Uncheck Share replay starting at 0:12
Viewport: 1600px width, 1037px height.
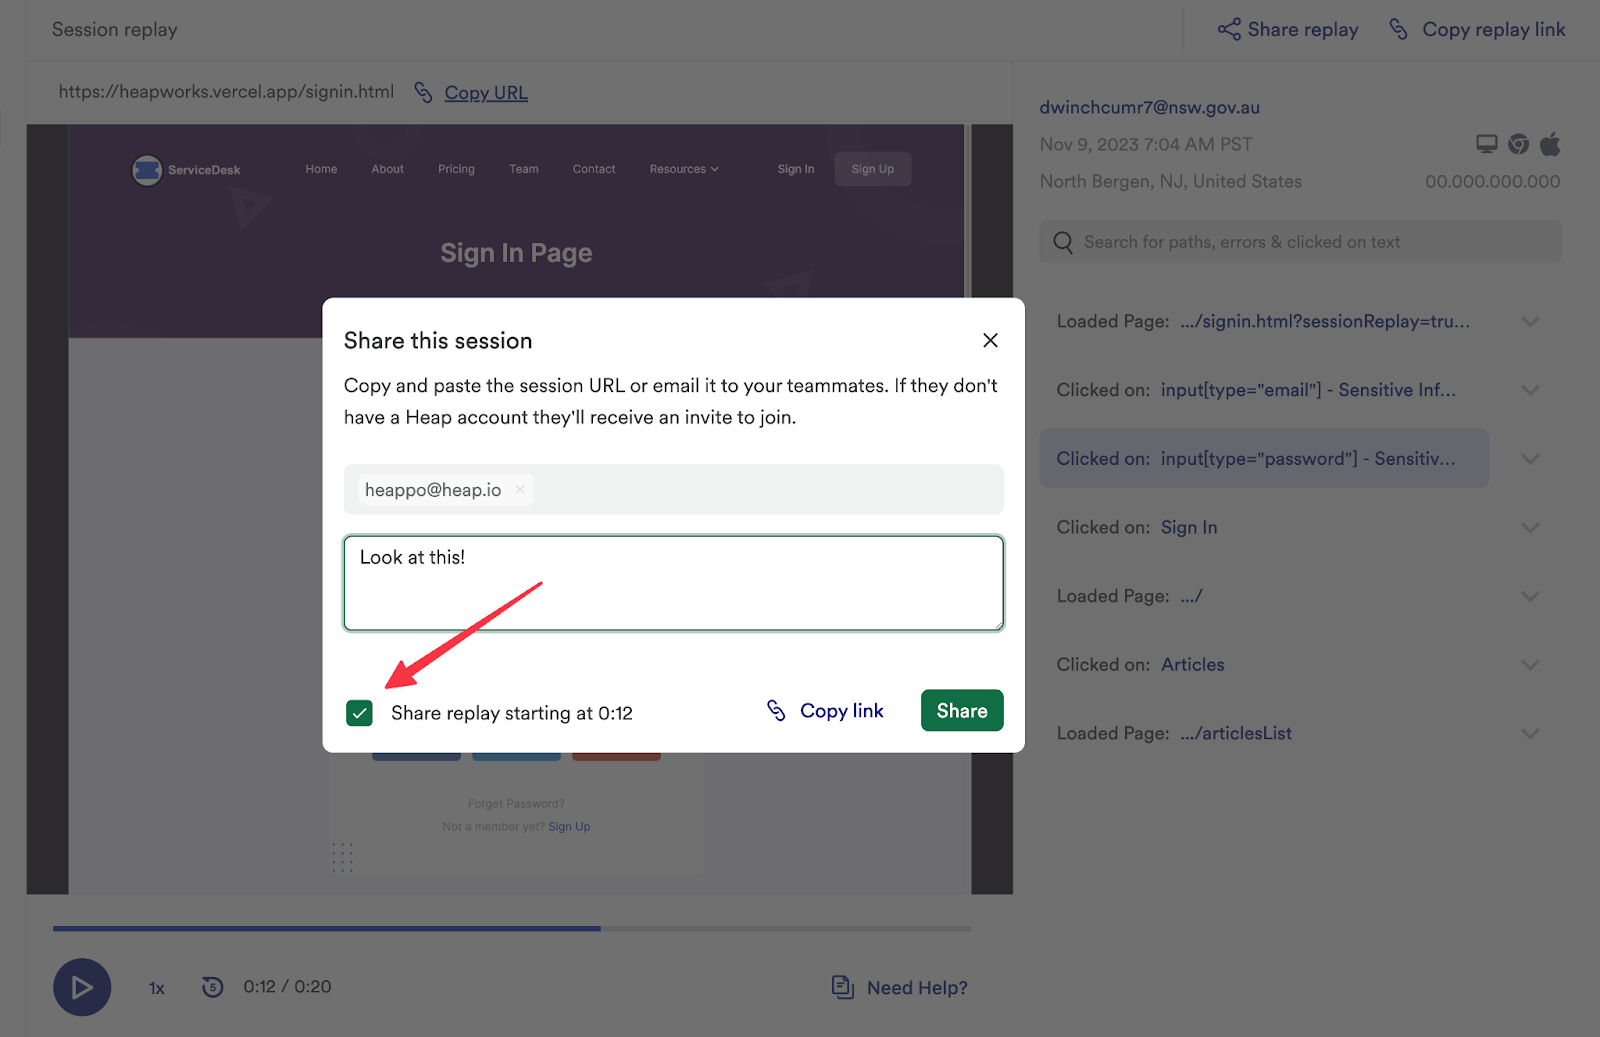(x=359, y=713)
